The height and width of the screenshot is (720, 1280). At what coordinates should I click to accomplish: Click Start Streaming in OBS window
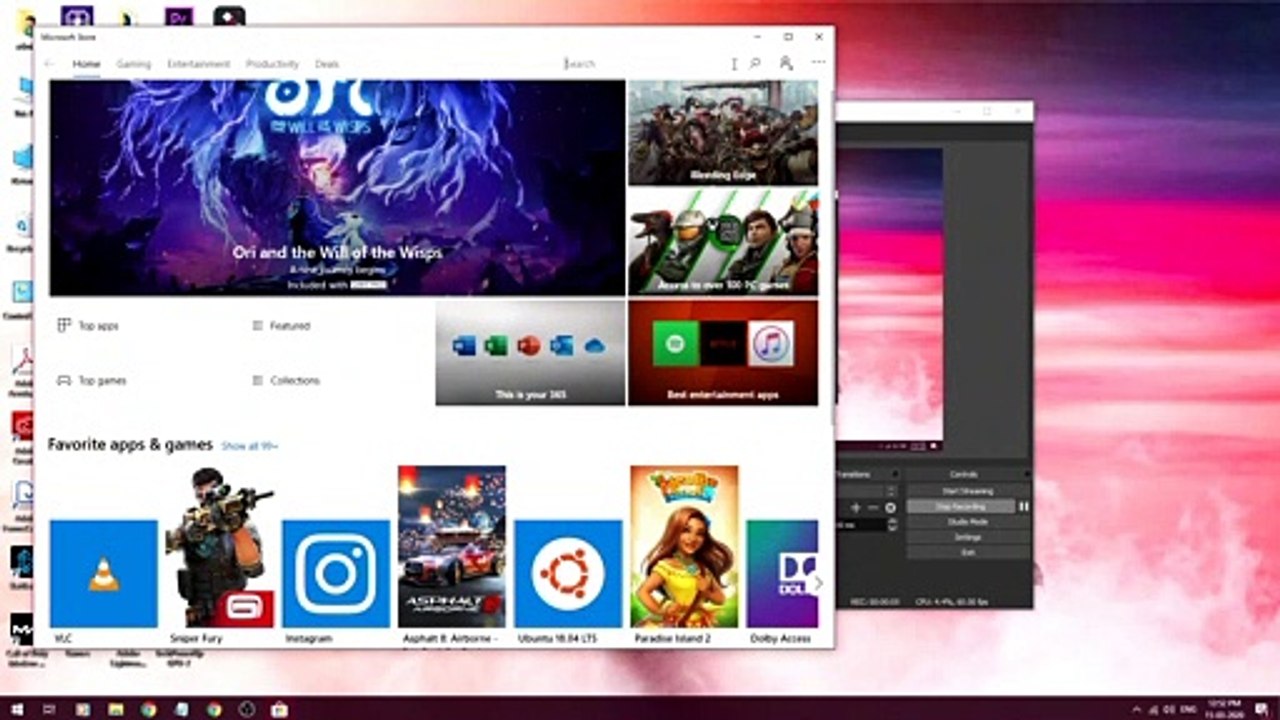[967, 491]
